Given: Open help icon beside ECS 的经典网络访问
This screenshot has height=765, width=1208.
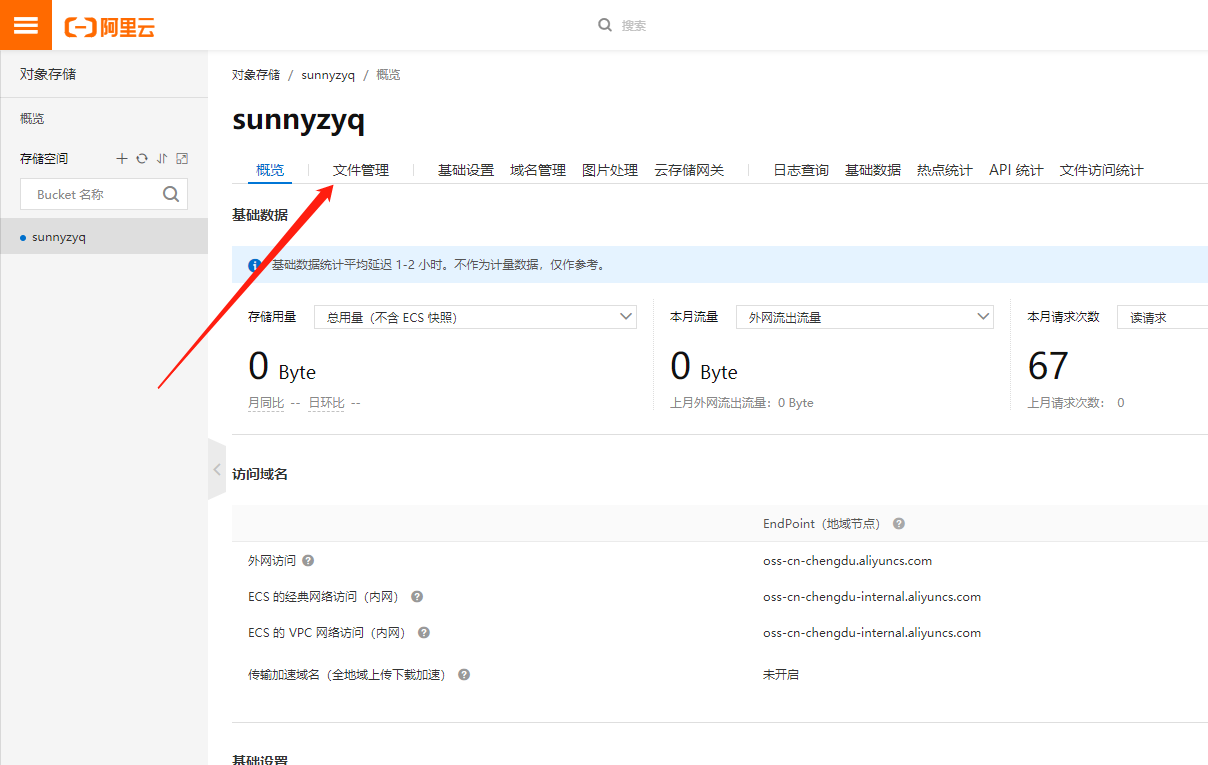Looking at the screenshot, I should pyautogui.click(x=417, y=597).
